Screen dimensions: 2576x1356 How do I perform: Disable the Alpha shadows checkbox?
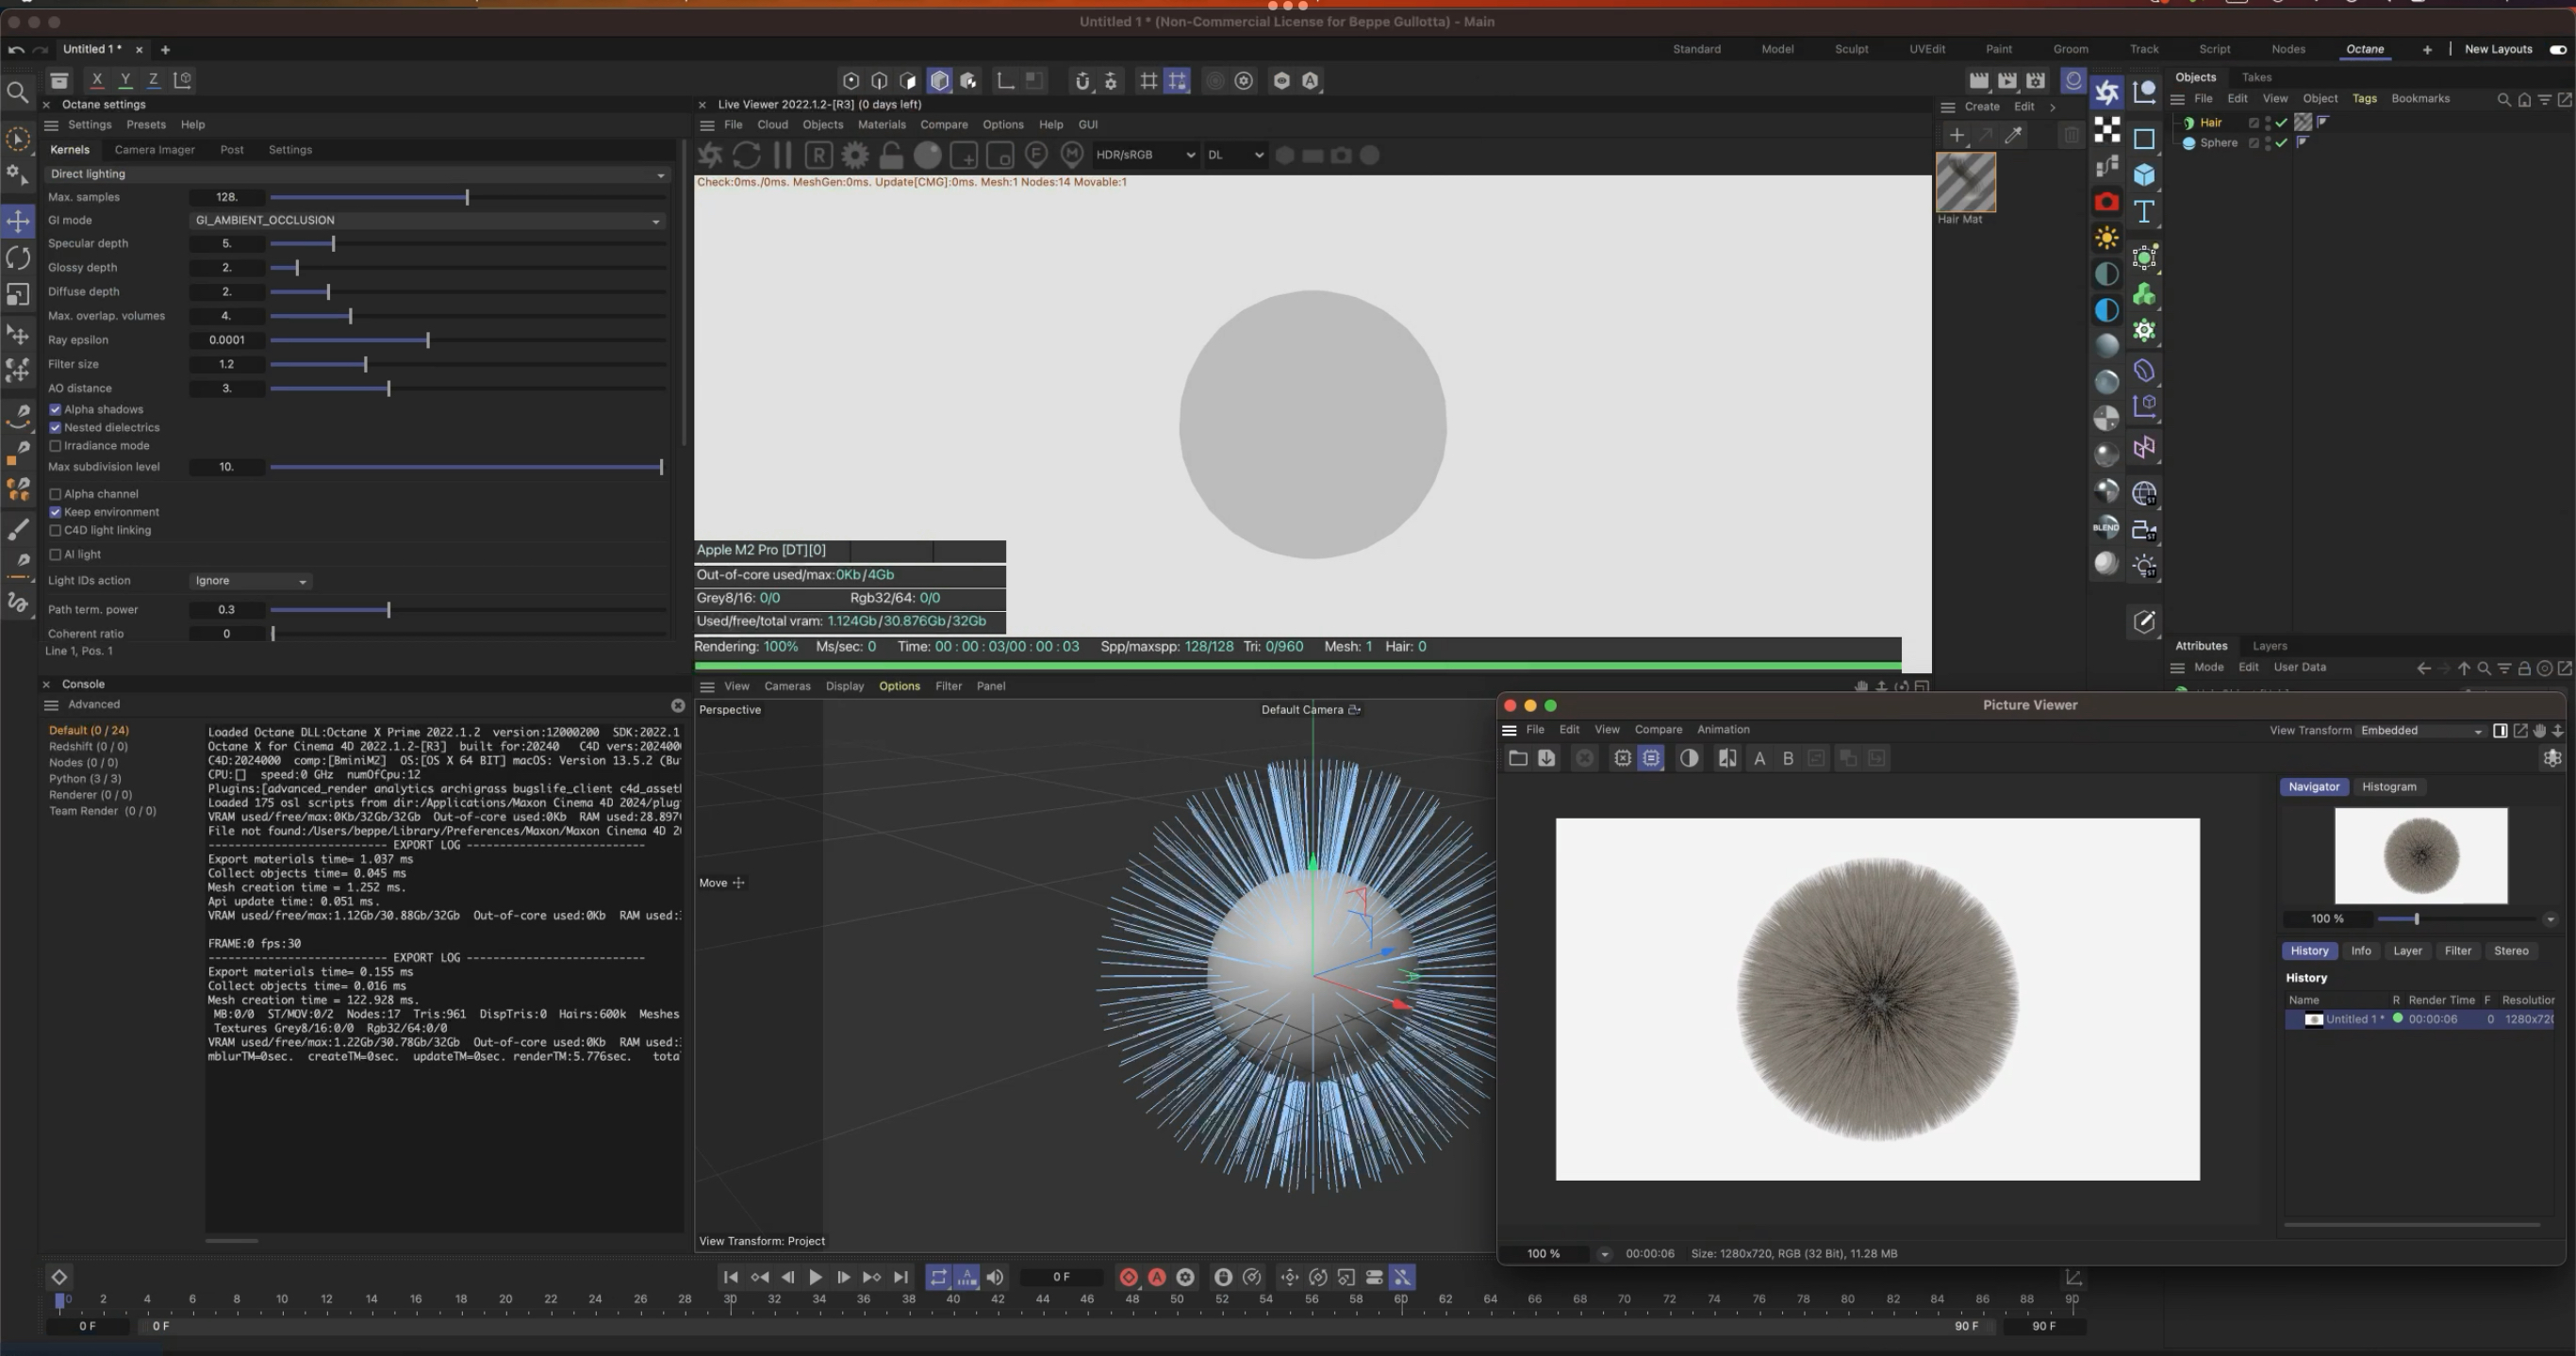[56, 409]
